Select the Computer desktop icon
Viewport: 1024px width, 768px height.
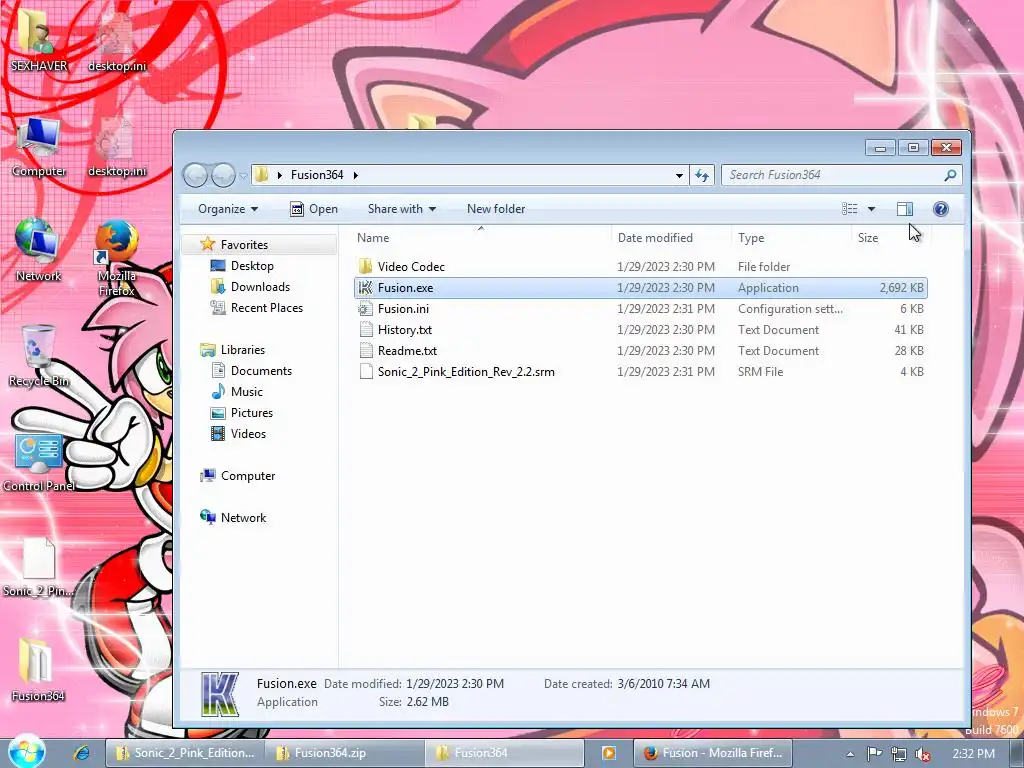38,146
